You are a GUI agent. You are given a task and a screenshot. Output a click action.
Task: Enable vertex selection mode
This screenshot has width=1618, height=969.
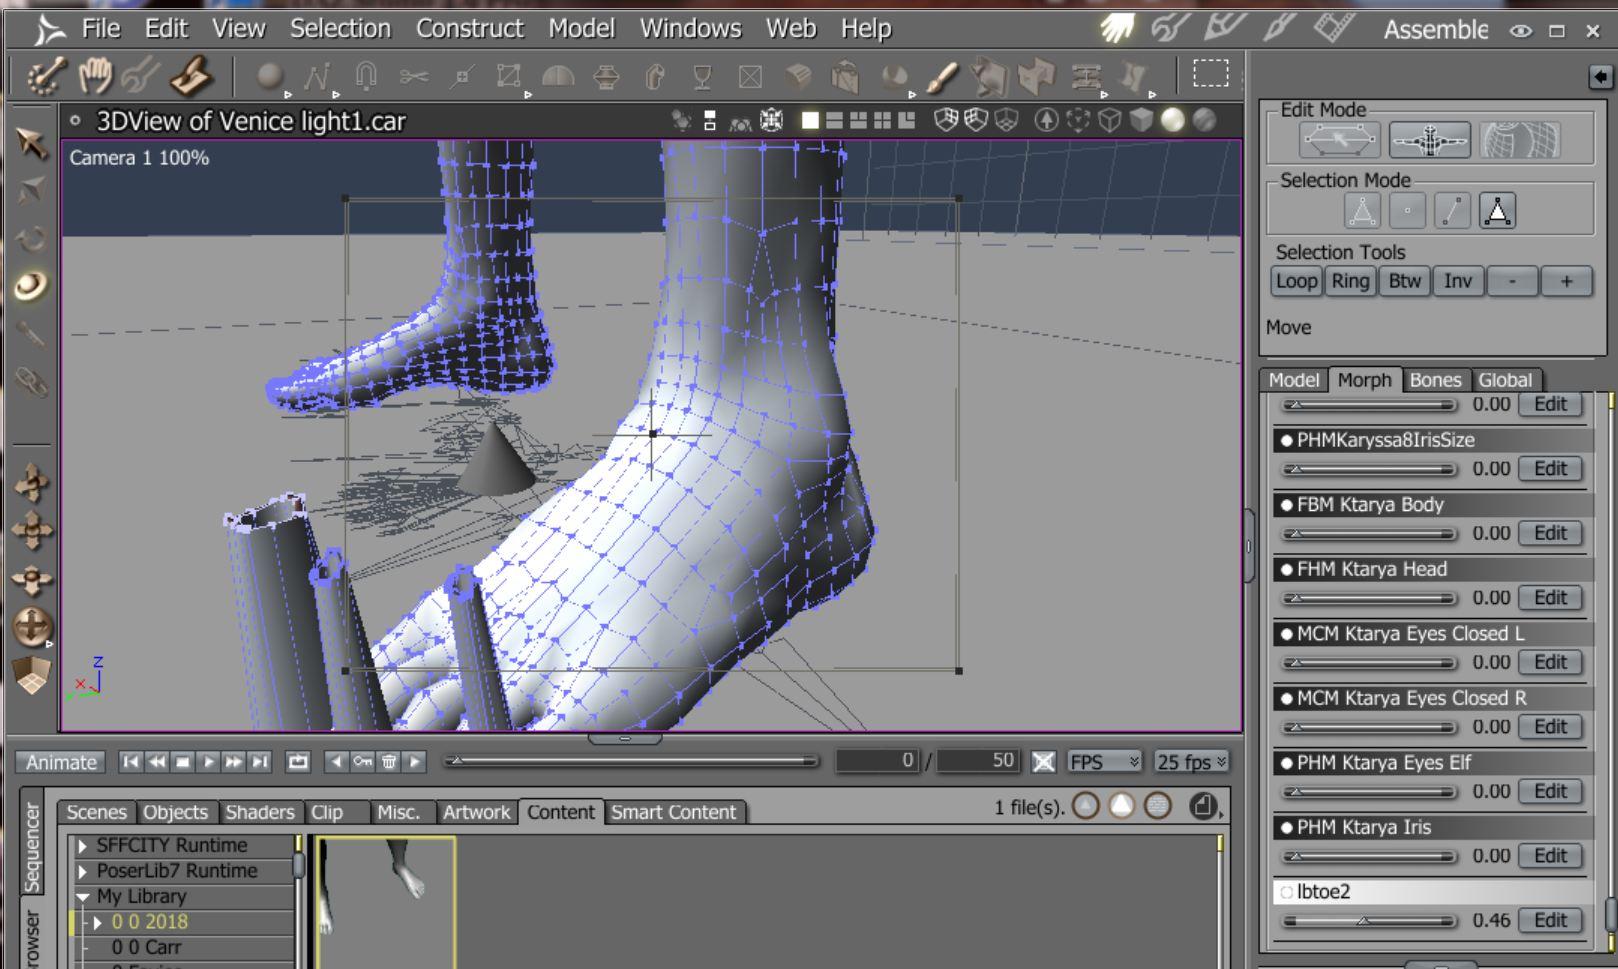1407,211
